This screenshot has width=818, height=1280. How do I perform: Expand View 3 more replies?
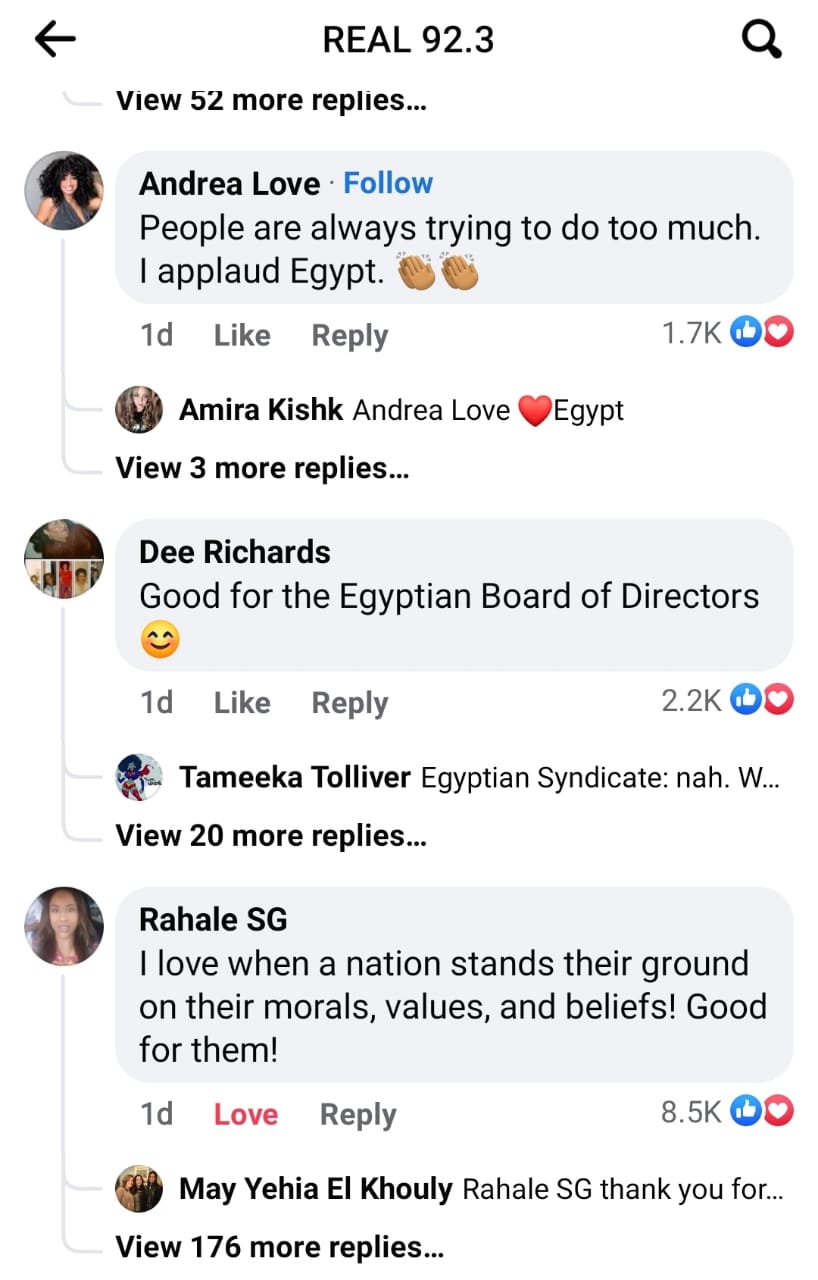point(262,467)
